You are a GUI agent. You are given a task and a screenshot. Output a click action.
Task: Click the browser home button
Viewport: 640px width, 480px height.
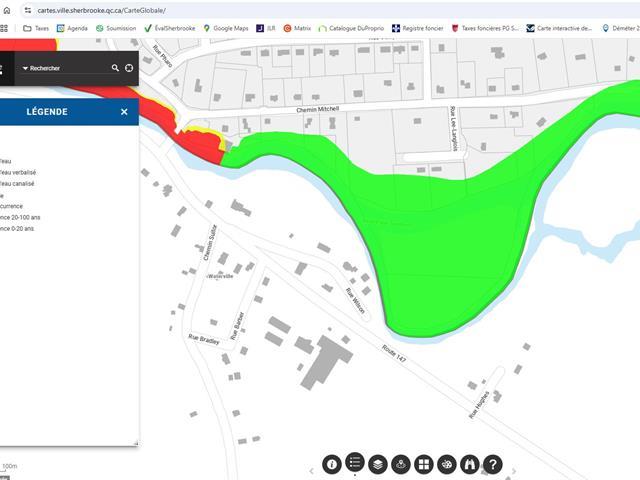[8, 10]
